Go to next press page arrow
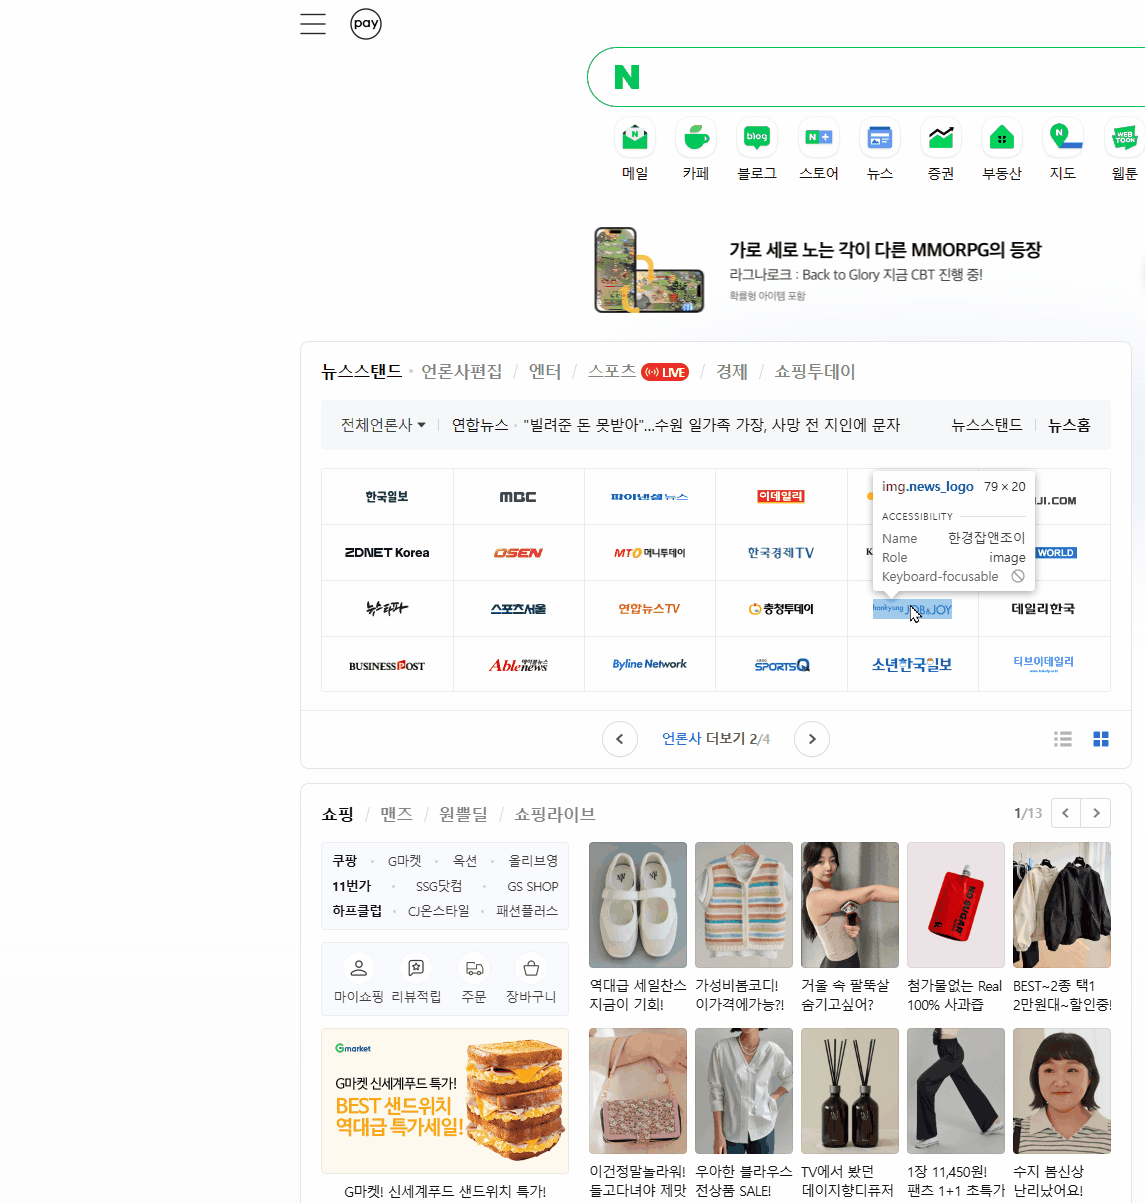Viewport: 1145px width, 1203px height. point(812,739)
